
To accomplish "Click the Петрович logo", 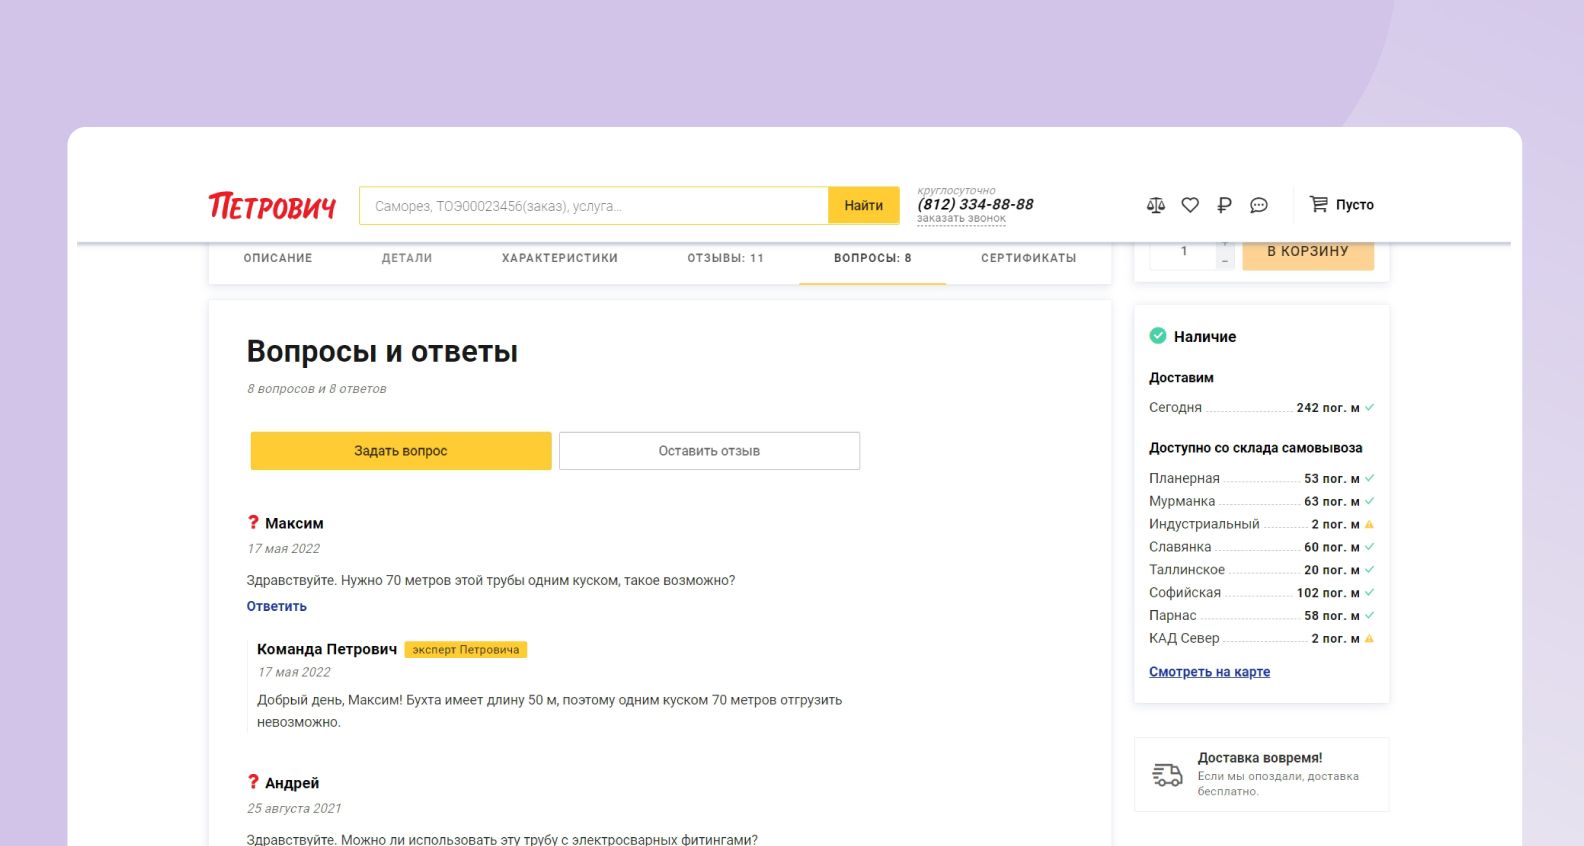I will point(271,205).
